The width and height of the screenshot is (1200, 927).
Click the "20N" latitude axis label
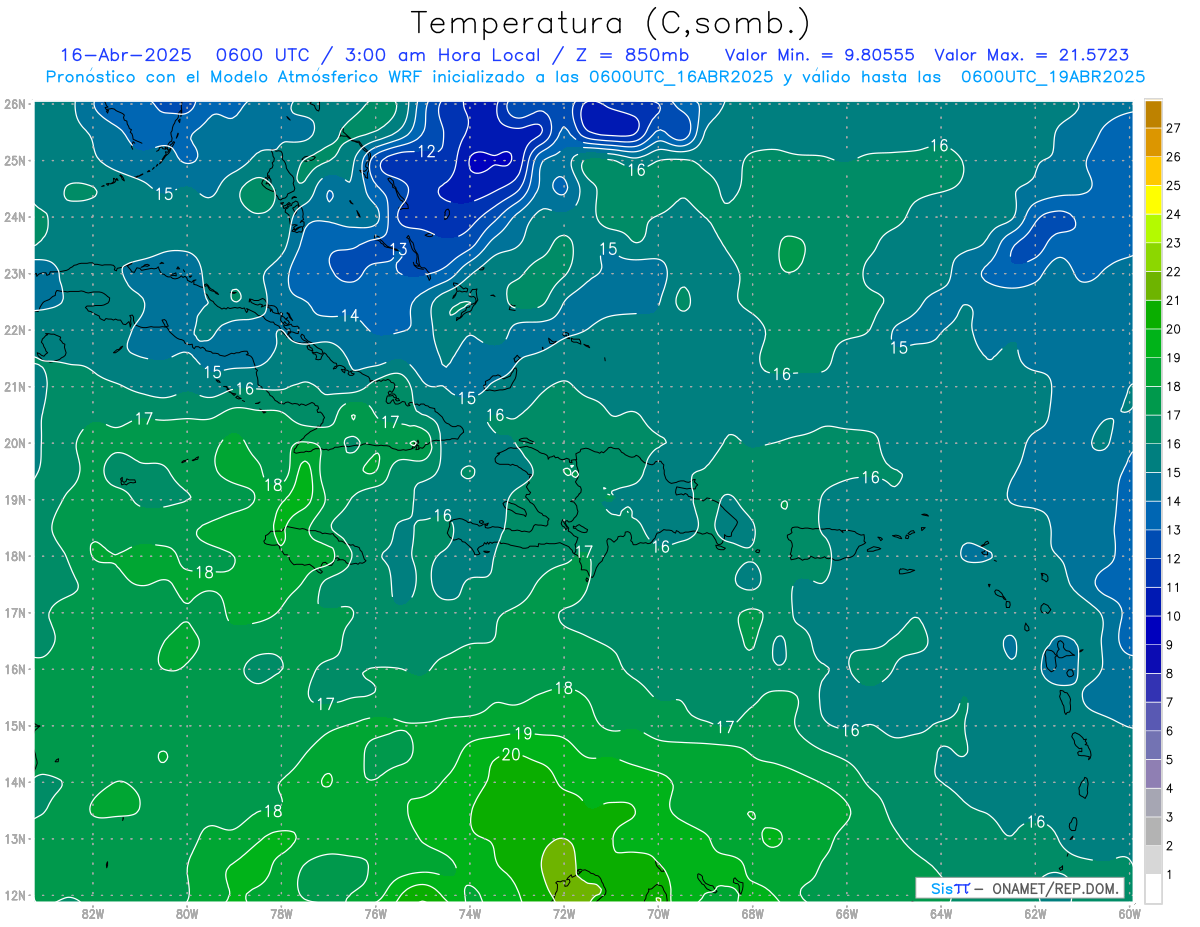(x=15, y=443)
